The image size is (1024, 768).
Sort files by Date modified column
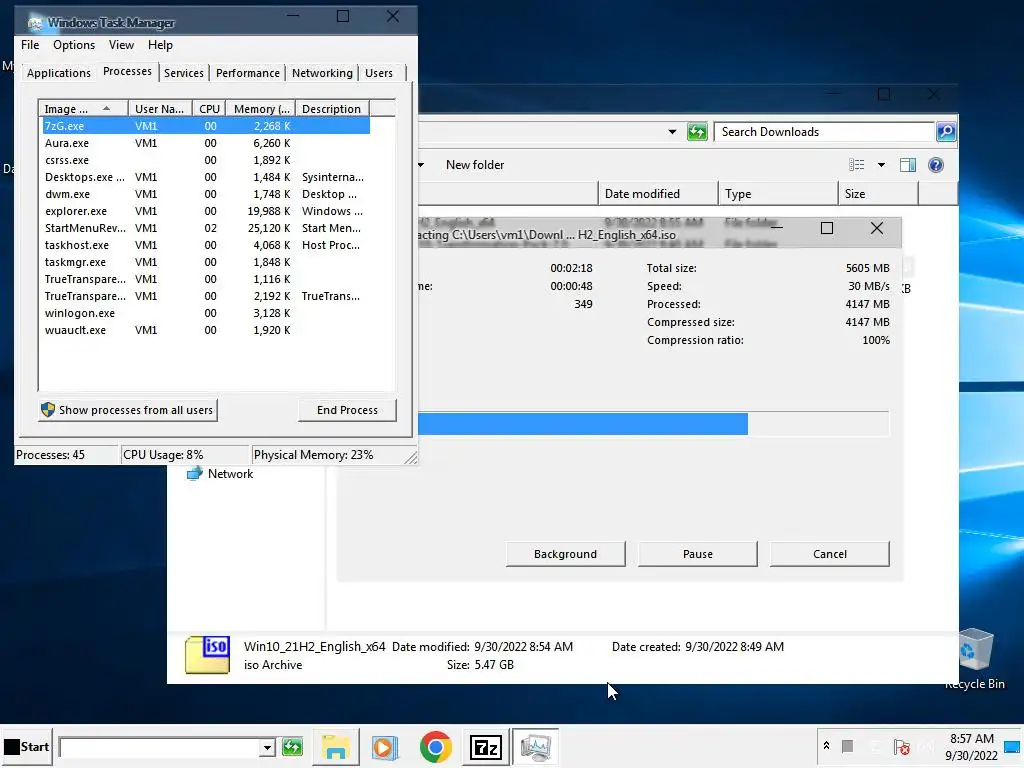pos(658,194)
